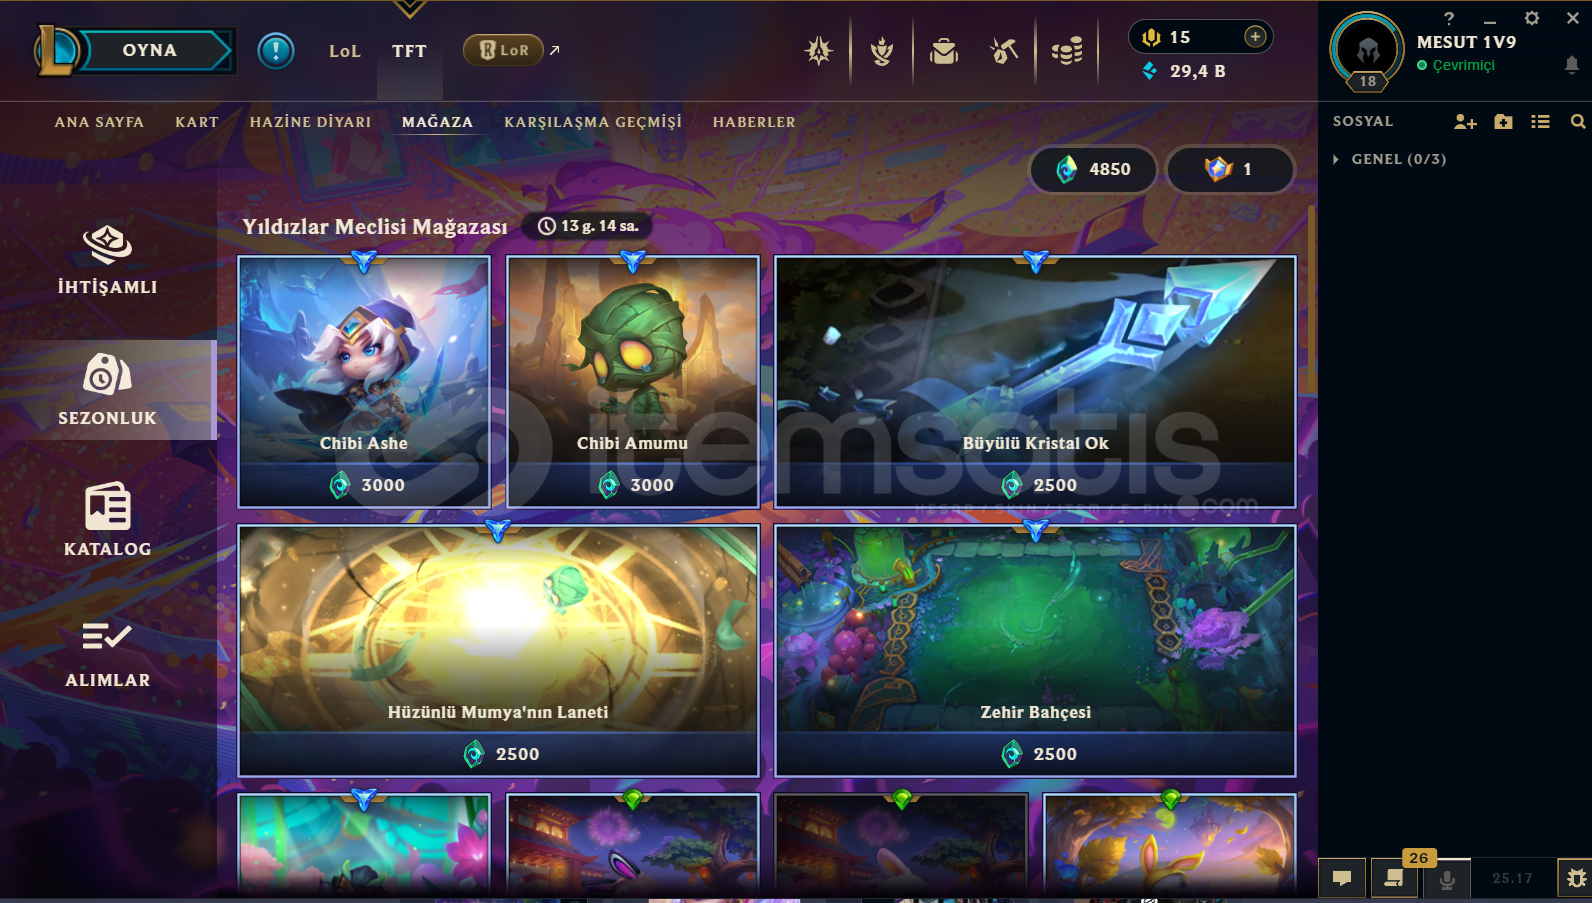
Task: Select the KATALOG sidebar section
Action: tap(107, 519)
